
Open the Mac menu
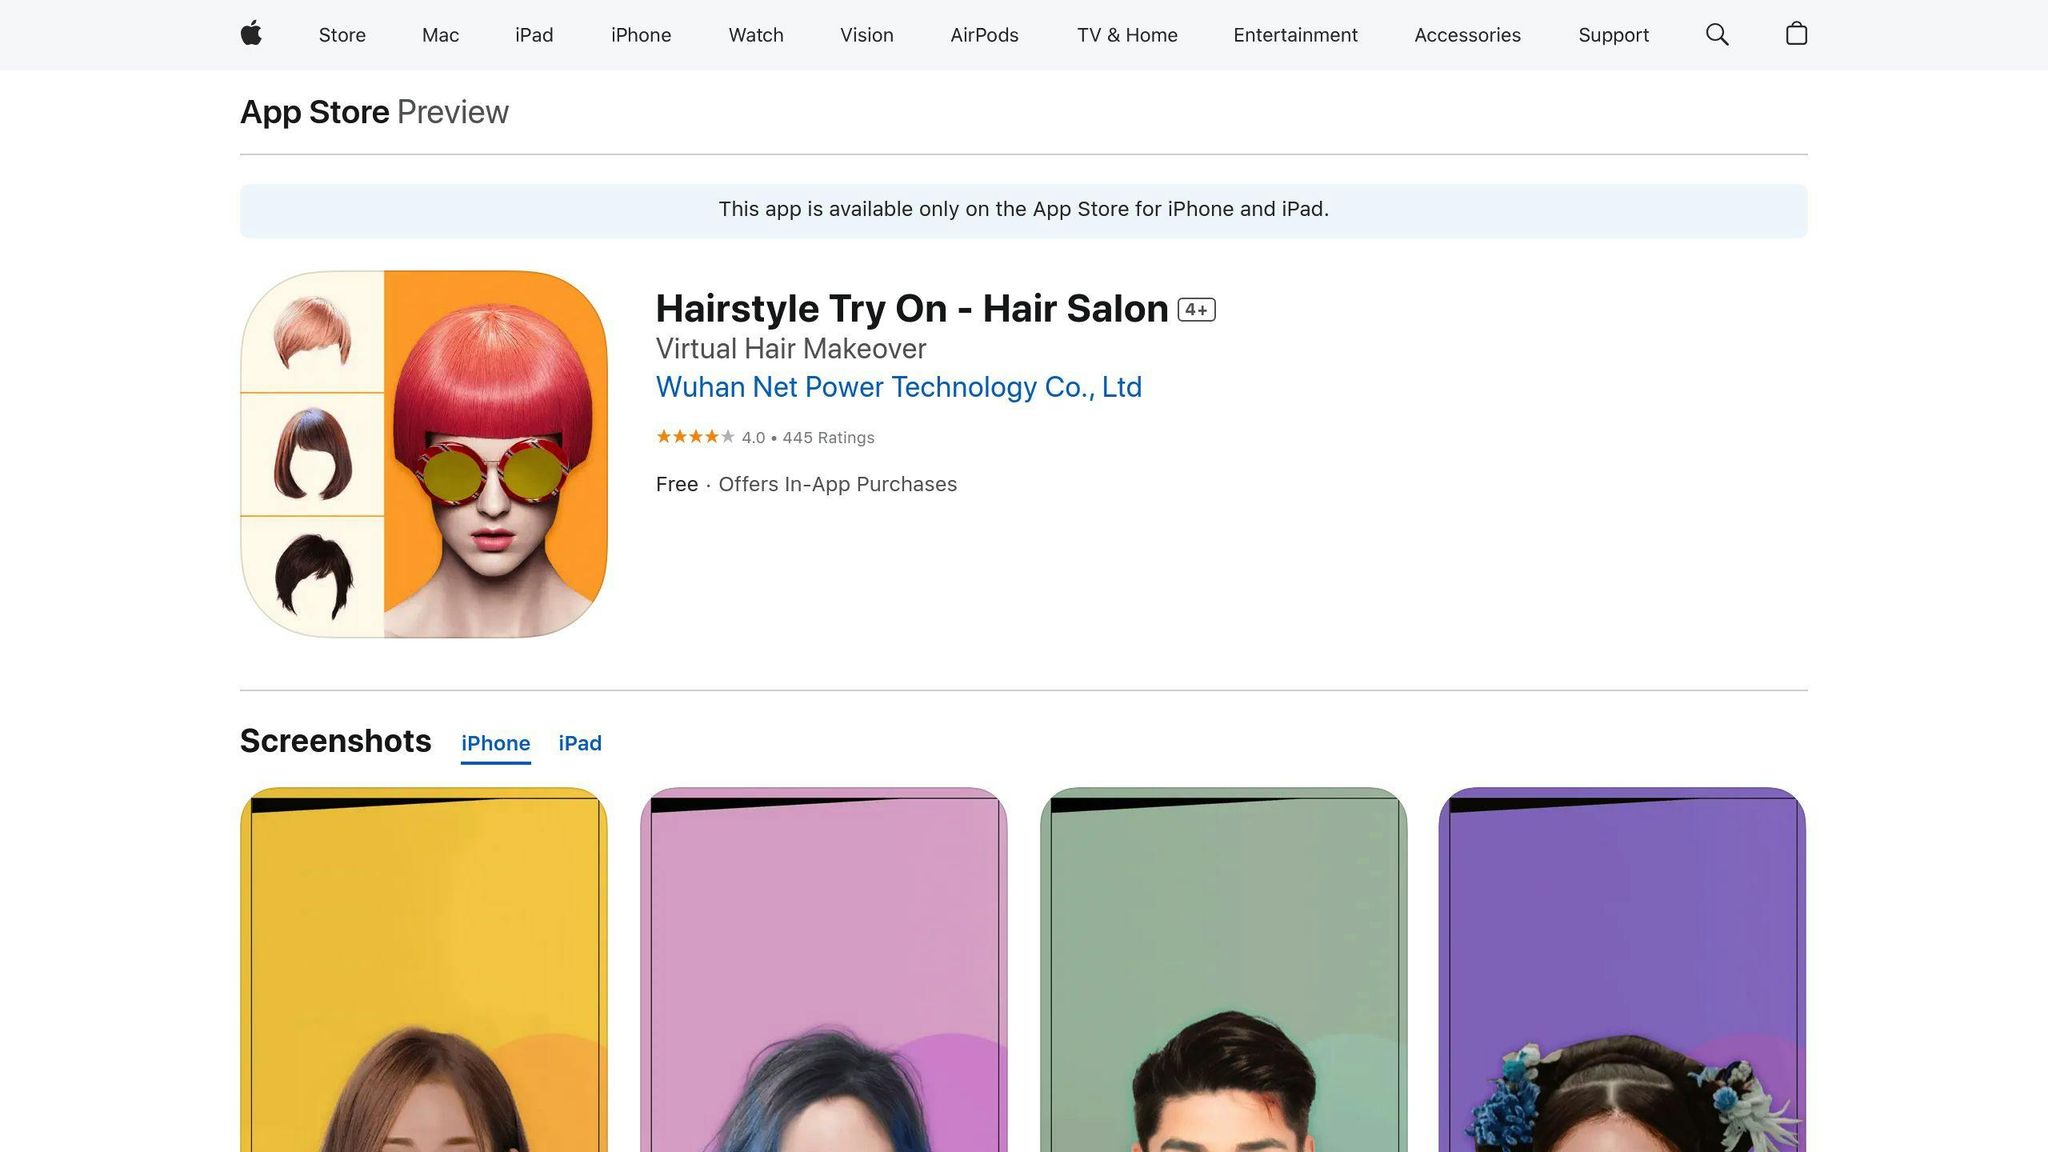(440, 35)
